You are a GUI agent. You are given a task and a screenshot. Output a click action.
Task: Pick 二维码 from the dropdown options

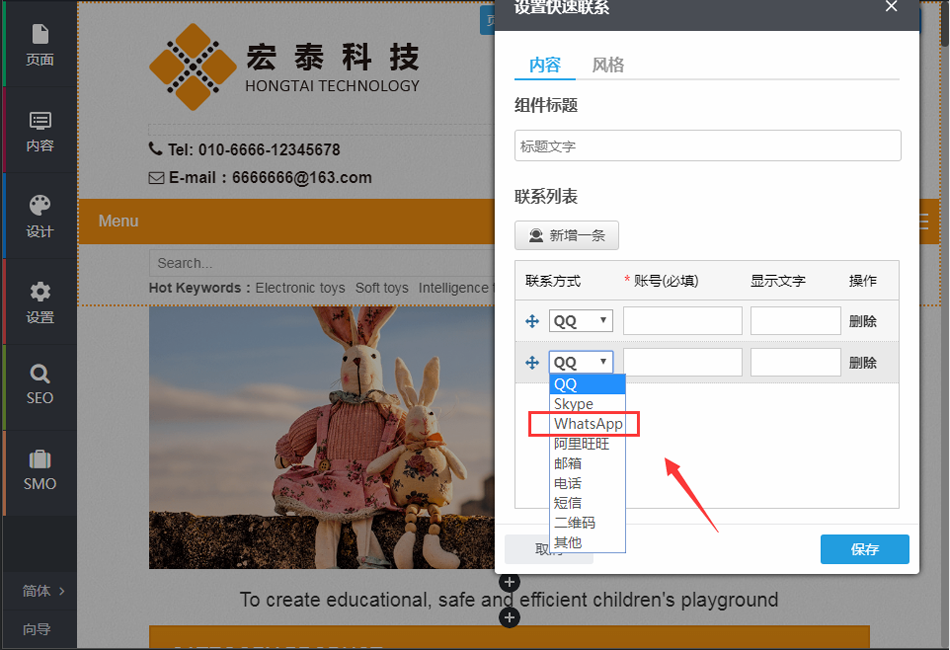coord(574,523)
